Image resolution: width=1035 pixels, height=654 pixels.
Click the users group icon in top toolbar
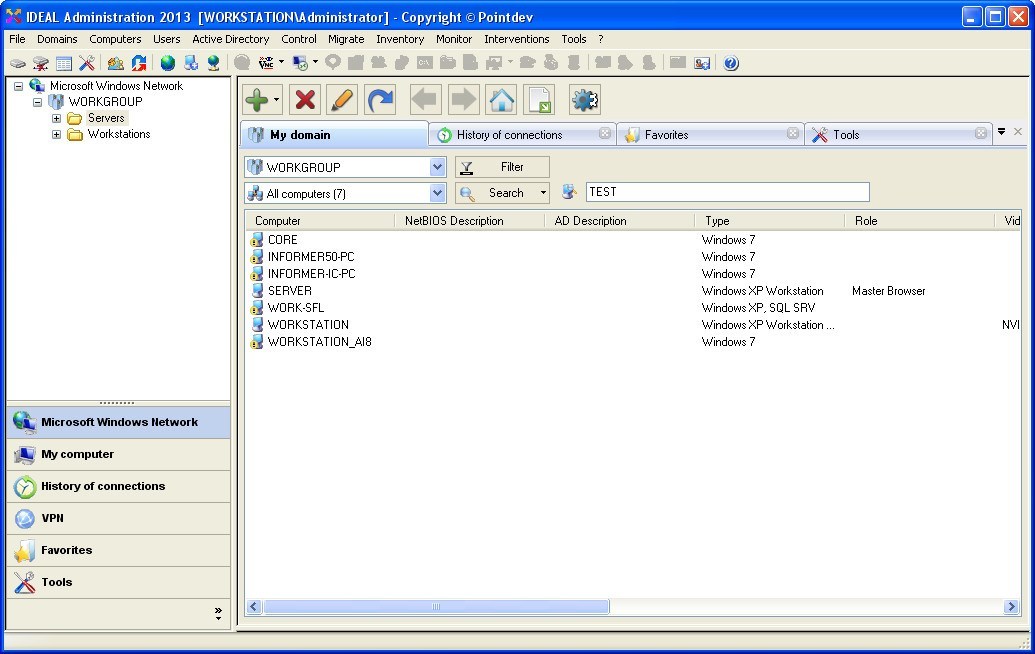click(x=116, y=63)
